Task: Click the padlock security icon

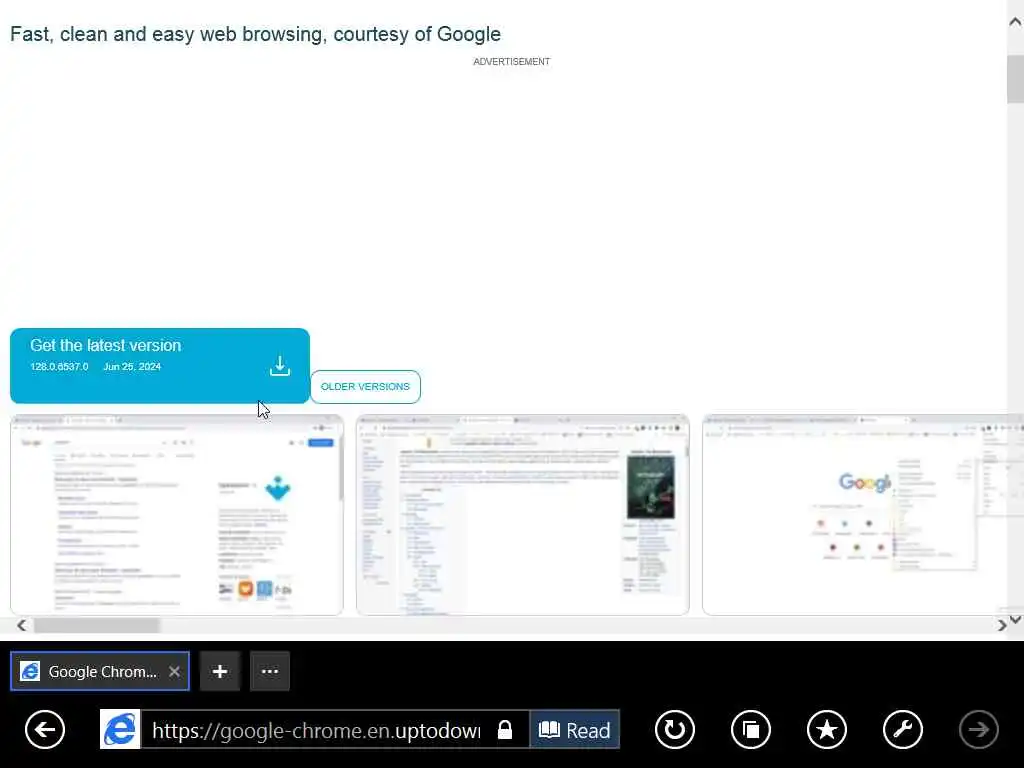Action: point(505,729)
